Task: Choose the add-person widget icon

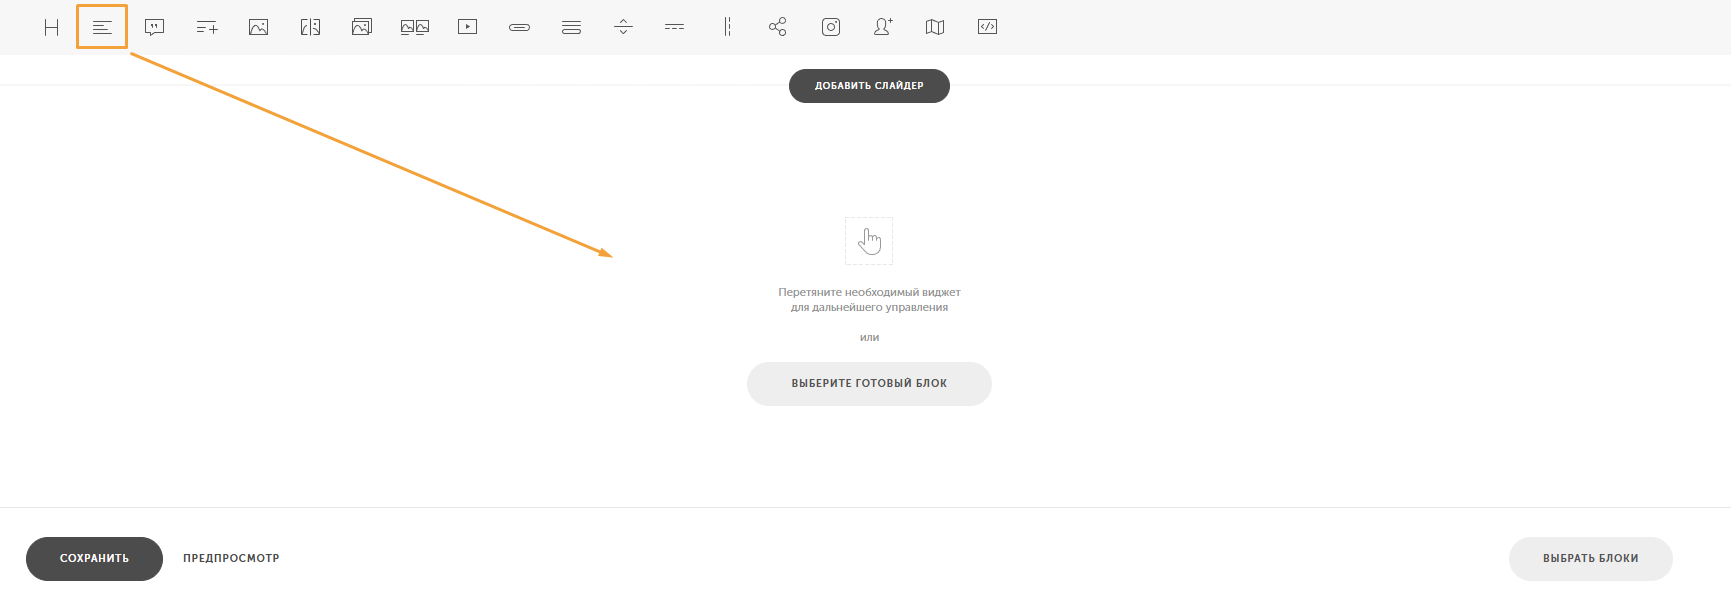Action: (883, 27)
